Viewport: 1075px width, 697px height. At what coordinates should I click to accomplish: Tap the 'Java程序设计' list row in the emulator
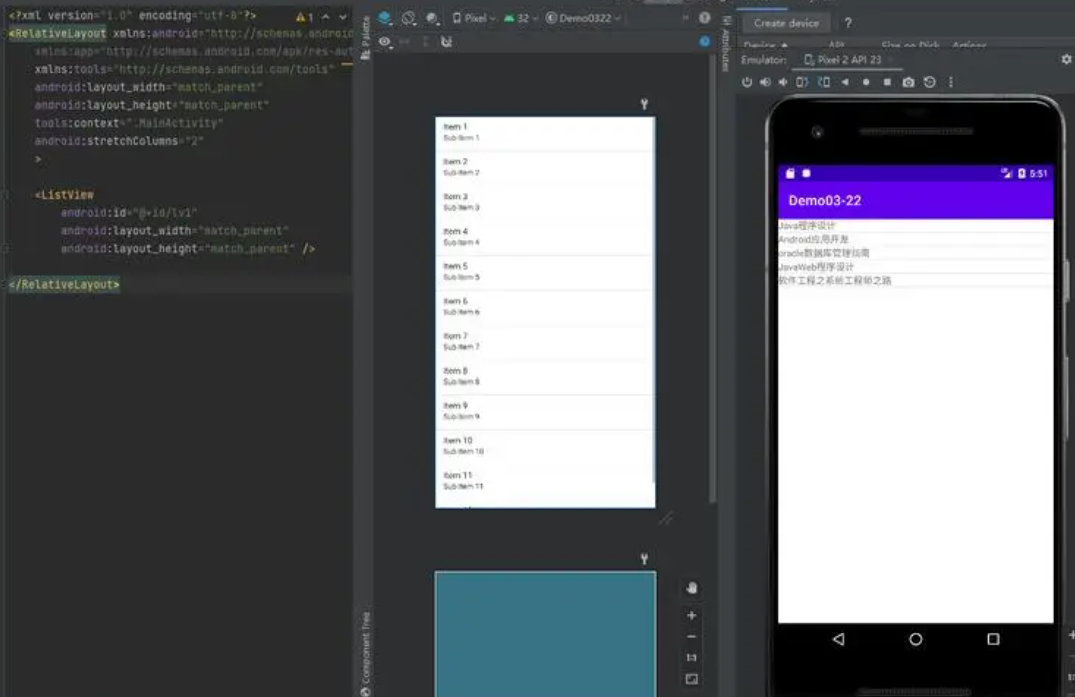click(x=915, y=225)
